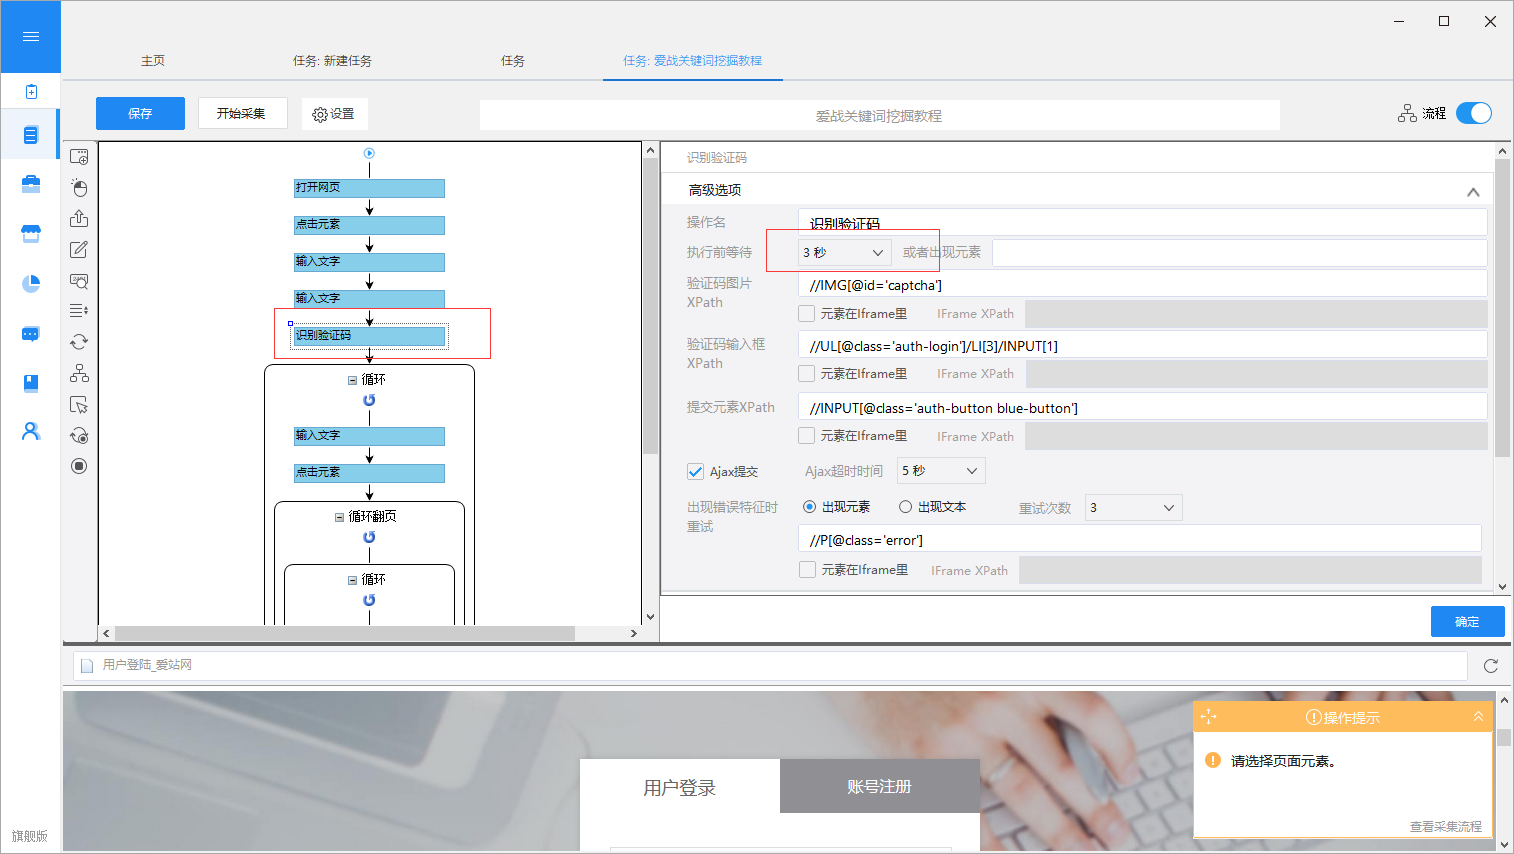Open the chat message icon in sidebar

pos(31,334)
